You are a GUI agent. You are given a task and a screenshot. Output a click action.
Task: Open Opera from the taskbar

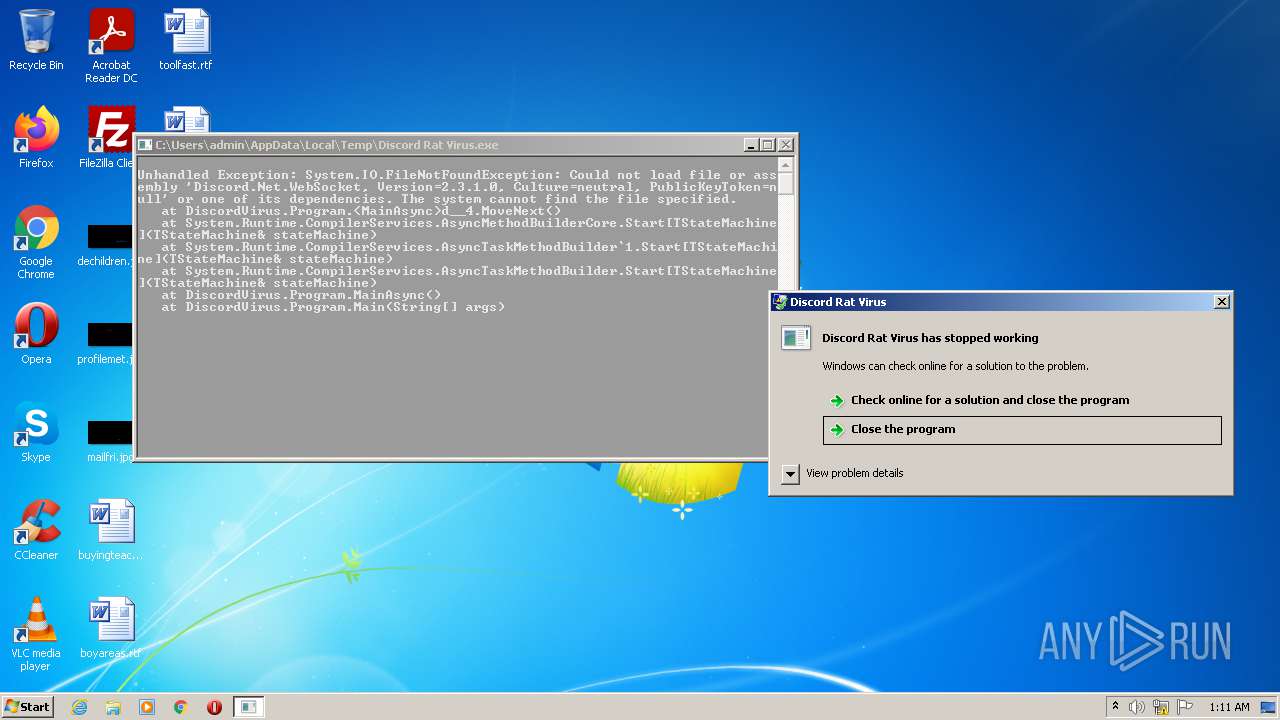214,707
